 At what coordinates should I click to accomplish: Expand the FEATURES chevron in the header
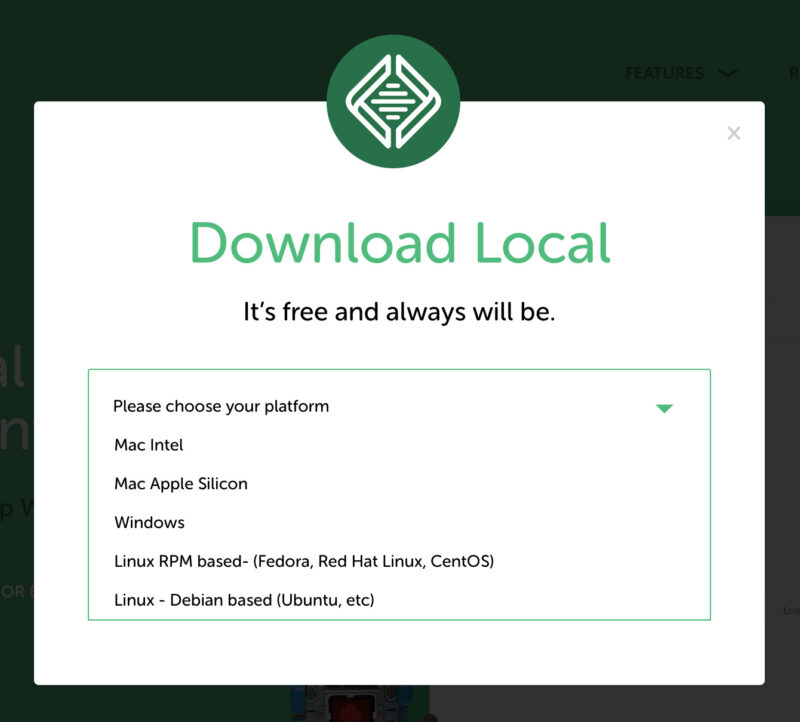point(728,74)
